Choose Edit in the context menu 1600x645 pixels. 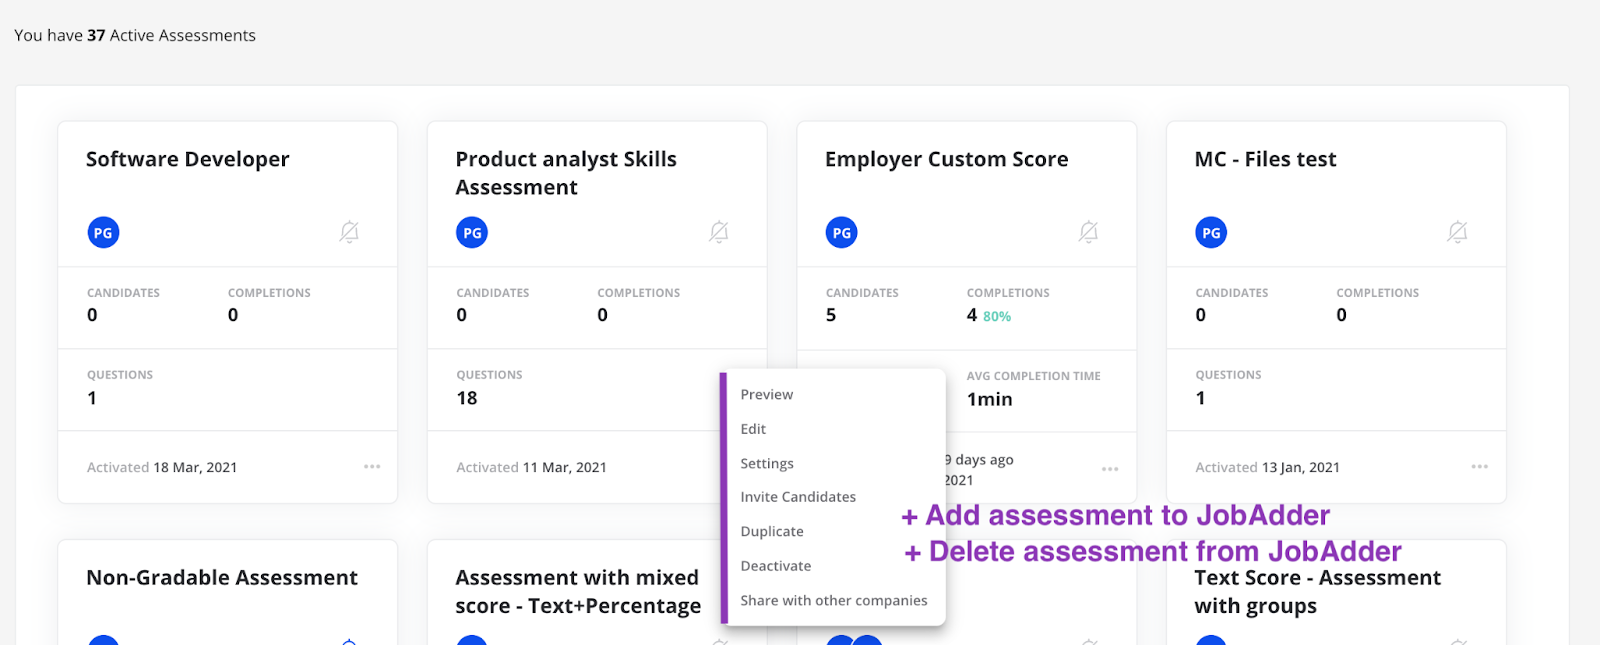753,429
